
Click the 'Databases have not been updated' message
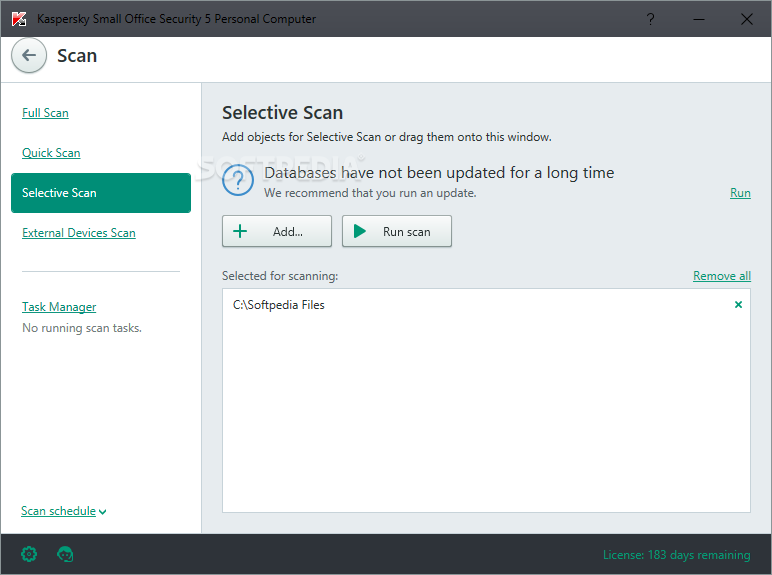click(439, 173)
